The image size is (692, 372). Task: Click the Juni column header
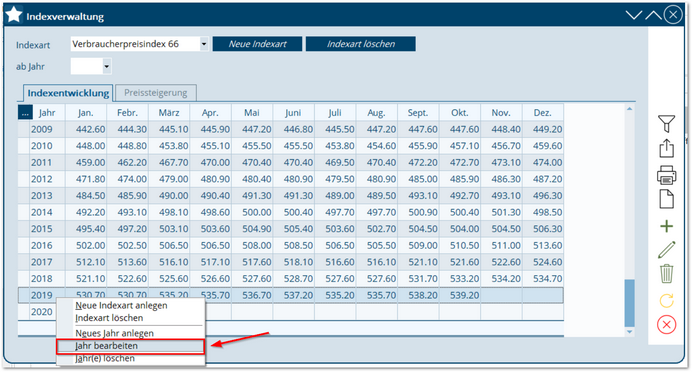[293, 113]
